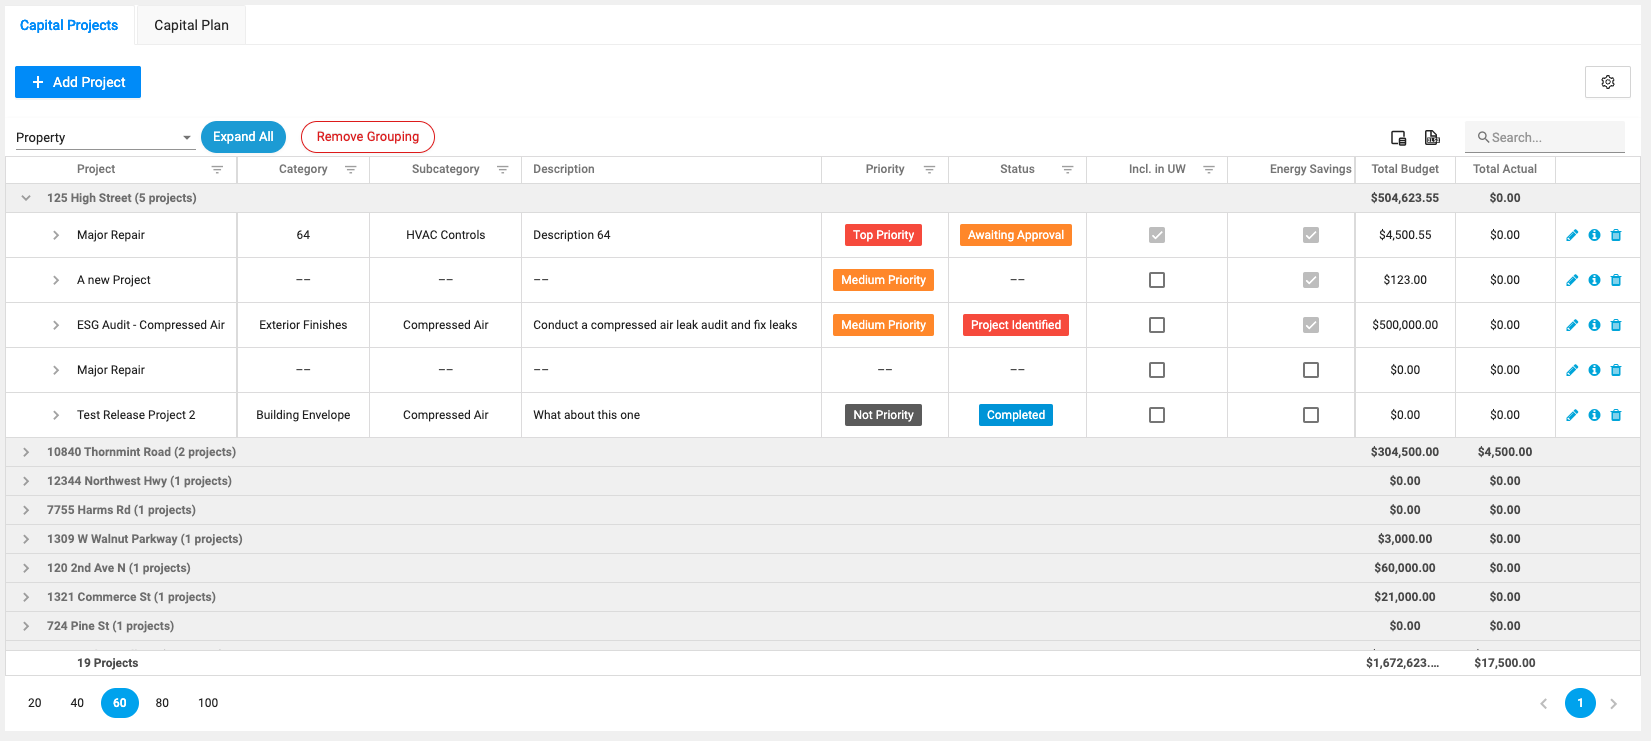View info for Major Repair without a priority
This screenshot has width=1651, height=741.
(1594, 370)
